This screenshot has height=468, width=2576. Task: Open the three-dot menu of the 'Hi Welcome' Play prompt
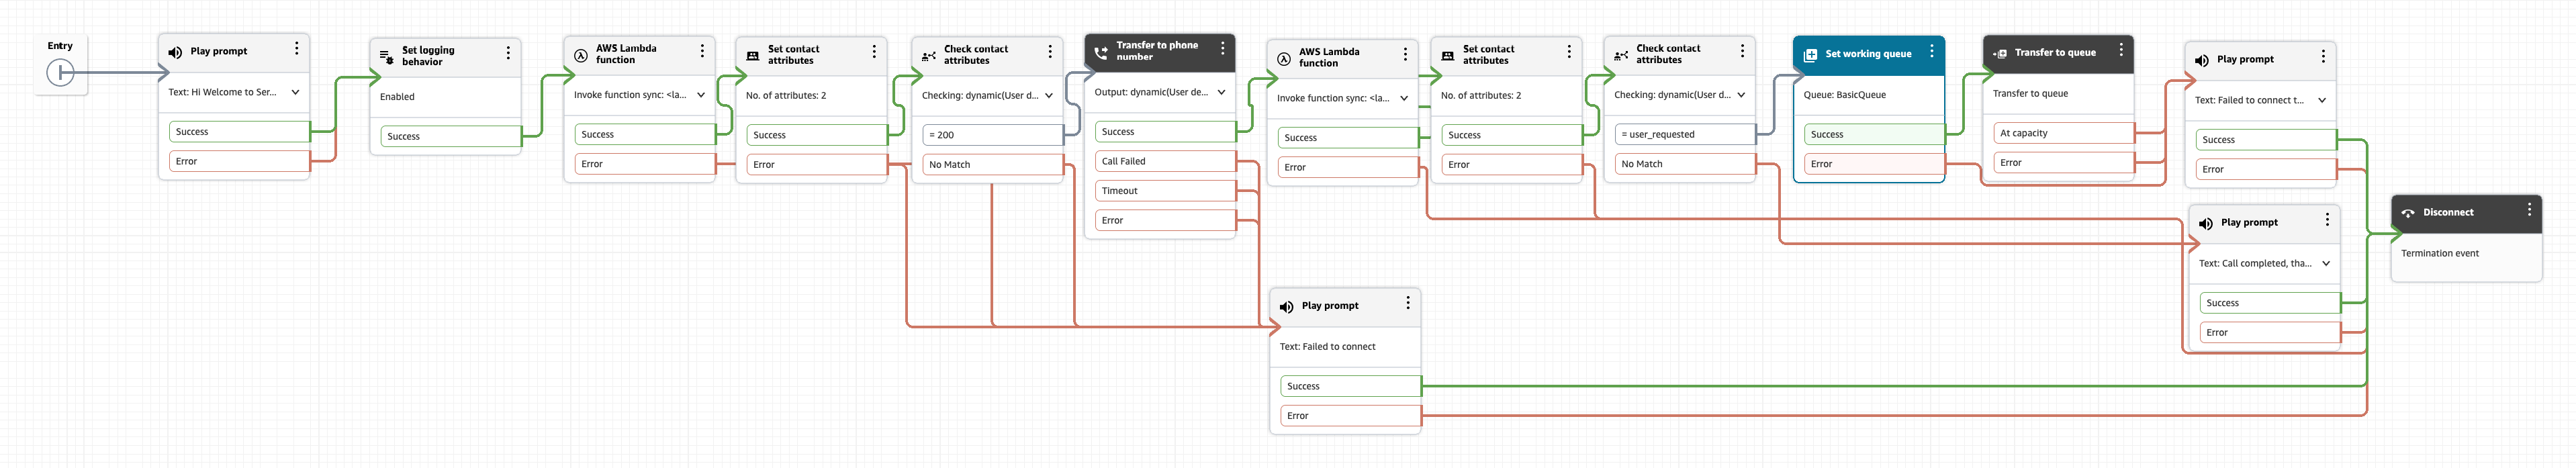pos(296,49)
